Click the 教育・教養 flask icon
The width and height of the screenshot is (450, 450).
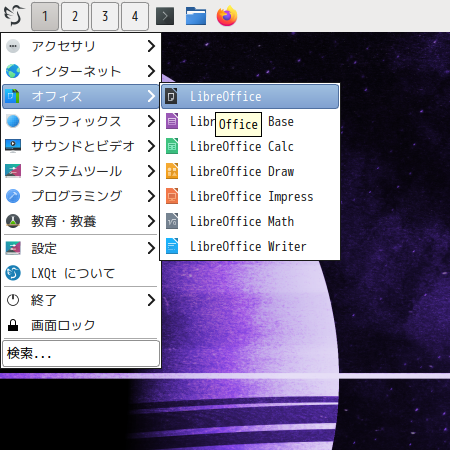tap(13, 221)
